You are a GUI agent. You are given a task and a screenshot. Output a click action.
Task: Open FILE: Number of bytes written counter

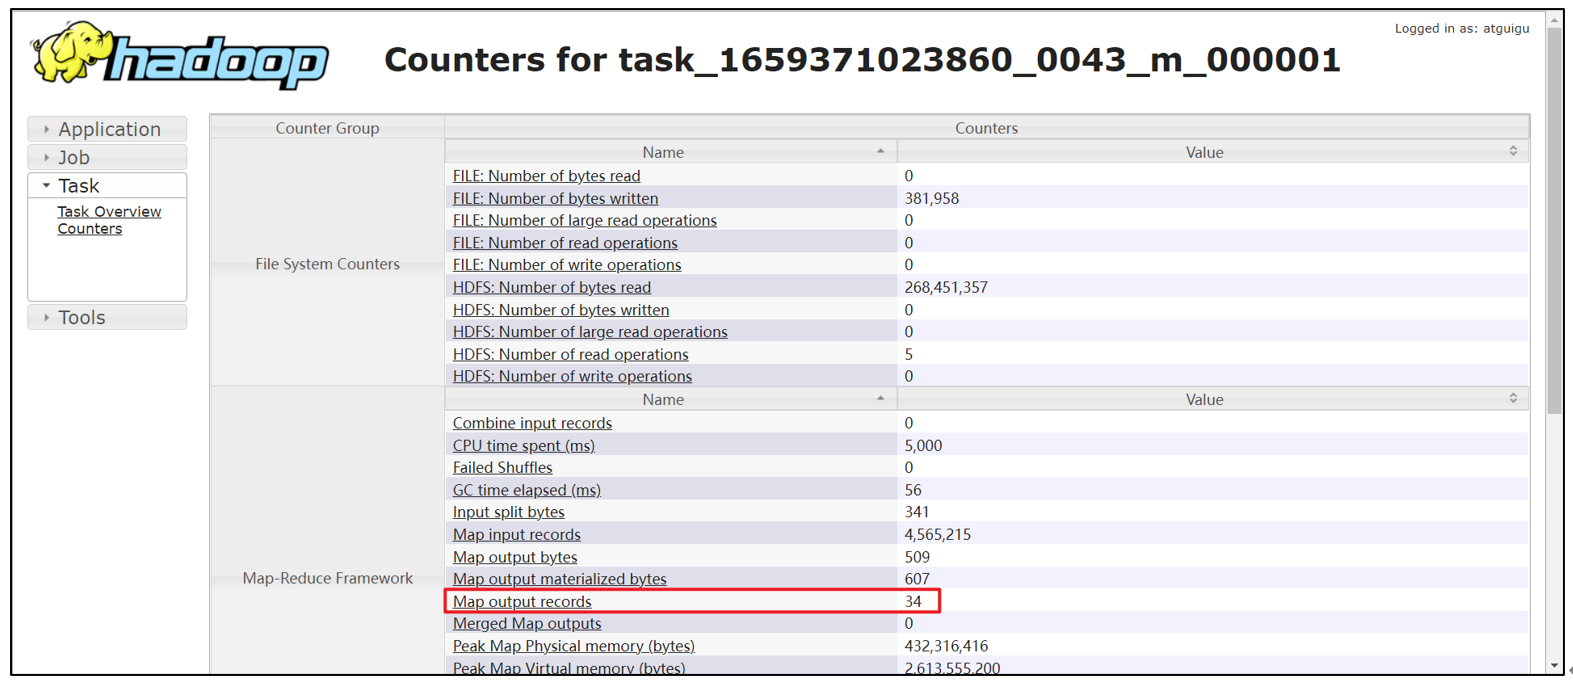pyautogui.click(x=555, y=198)
